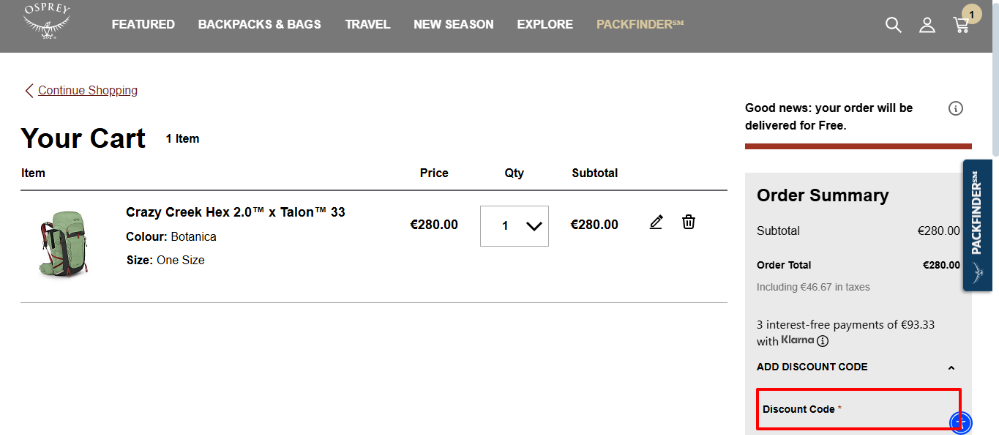999x435 pixels.
Task: Click the Klarna info icon
Action: click(823, 341)
